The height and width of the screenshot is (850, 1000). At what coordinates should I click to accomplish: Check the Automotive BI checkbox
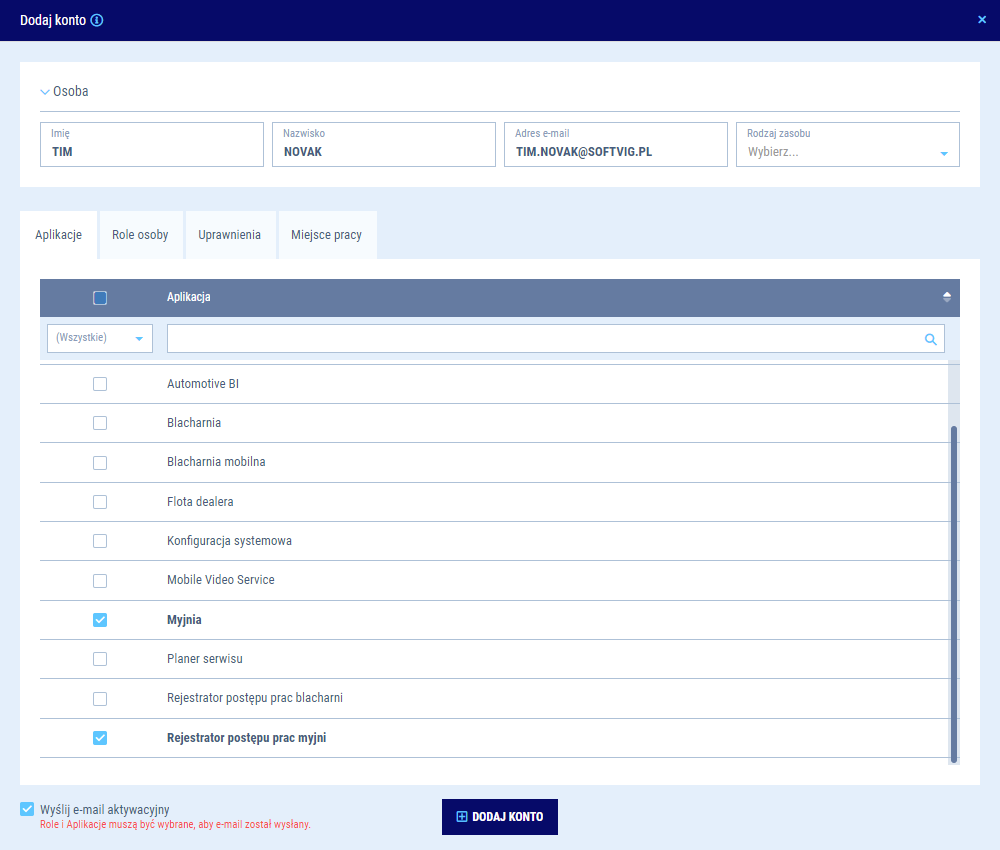point(100,384)
